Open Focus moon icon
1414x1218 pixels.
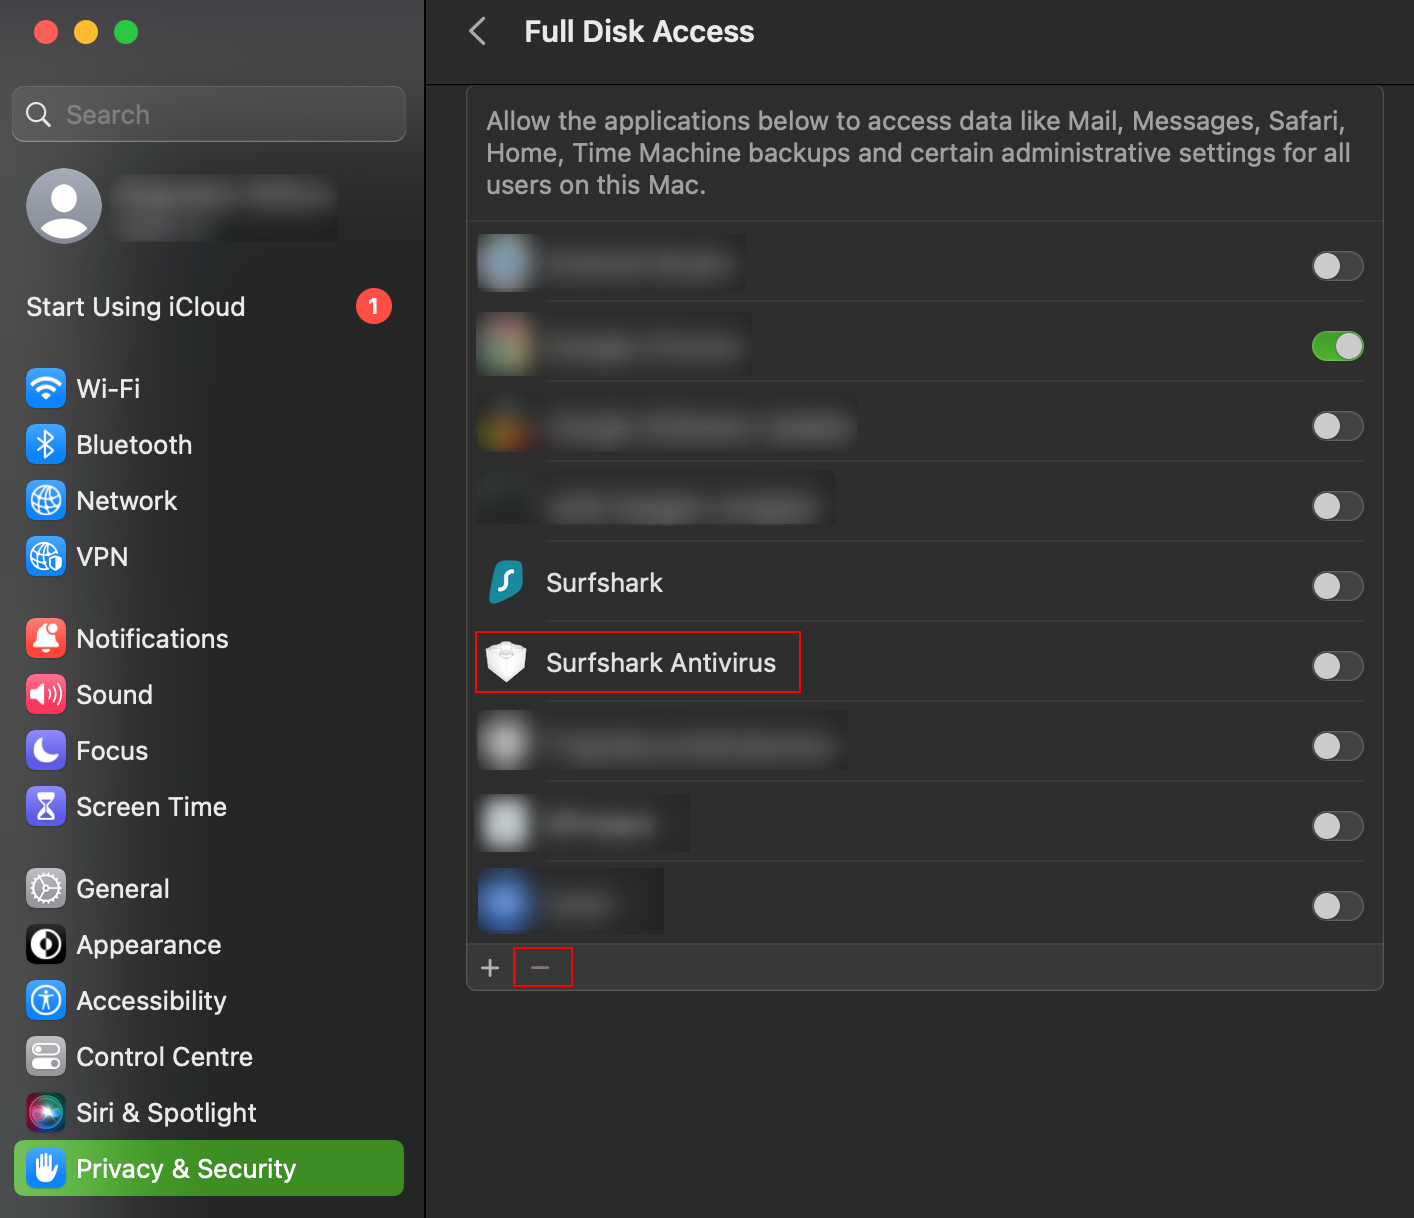pyautogui.click(x=46, y=750)
